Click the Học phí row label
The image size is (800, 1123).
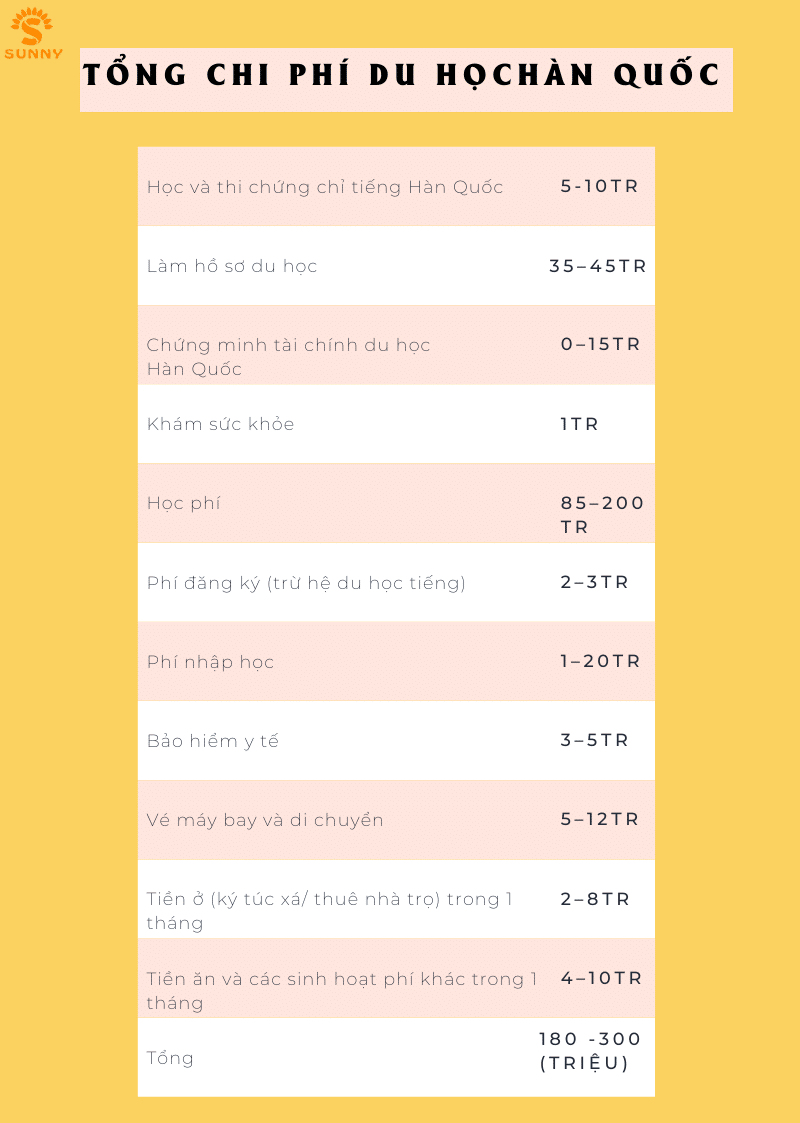(183, 503)
